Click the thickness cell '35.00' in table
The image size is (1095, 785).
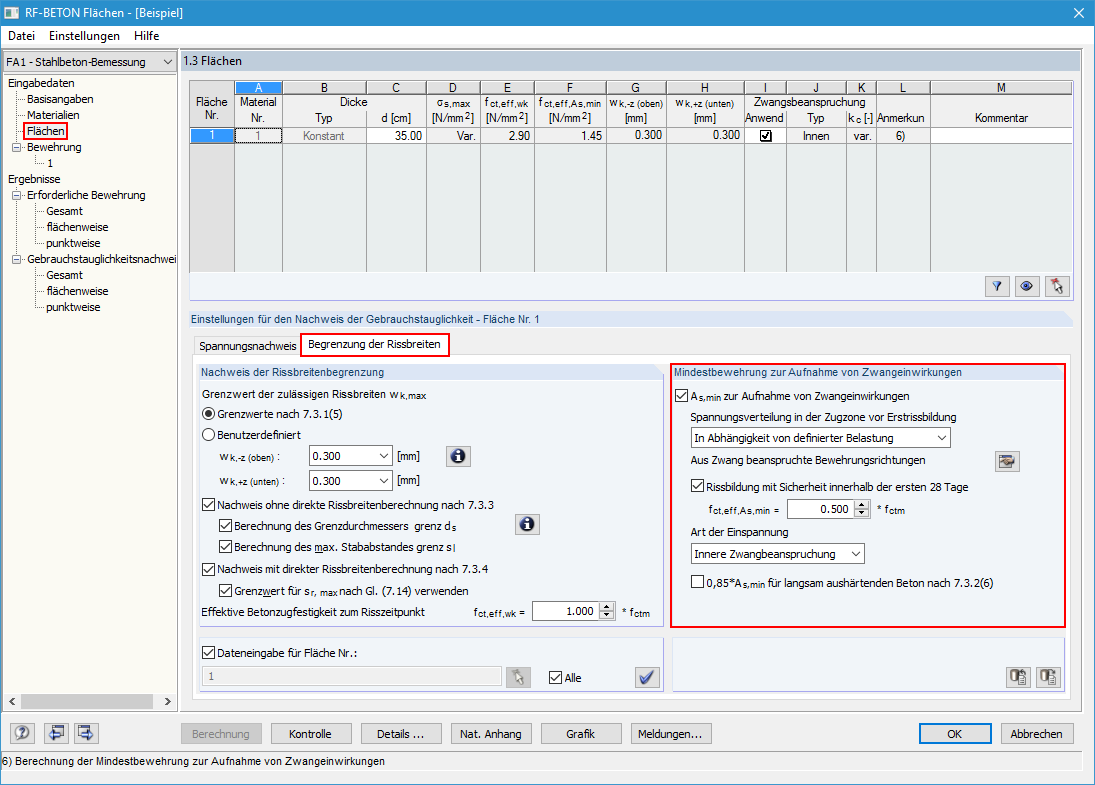coord(396,135)
